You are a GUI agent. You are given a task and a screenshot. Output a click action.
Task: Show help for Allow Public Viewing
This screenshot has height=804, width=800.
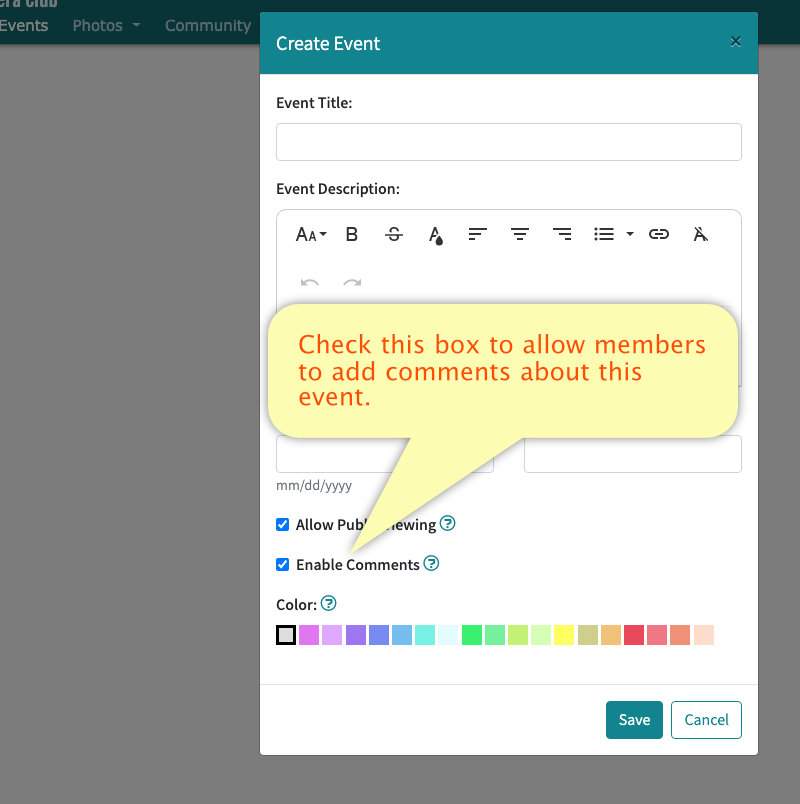coord(448,523)
